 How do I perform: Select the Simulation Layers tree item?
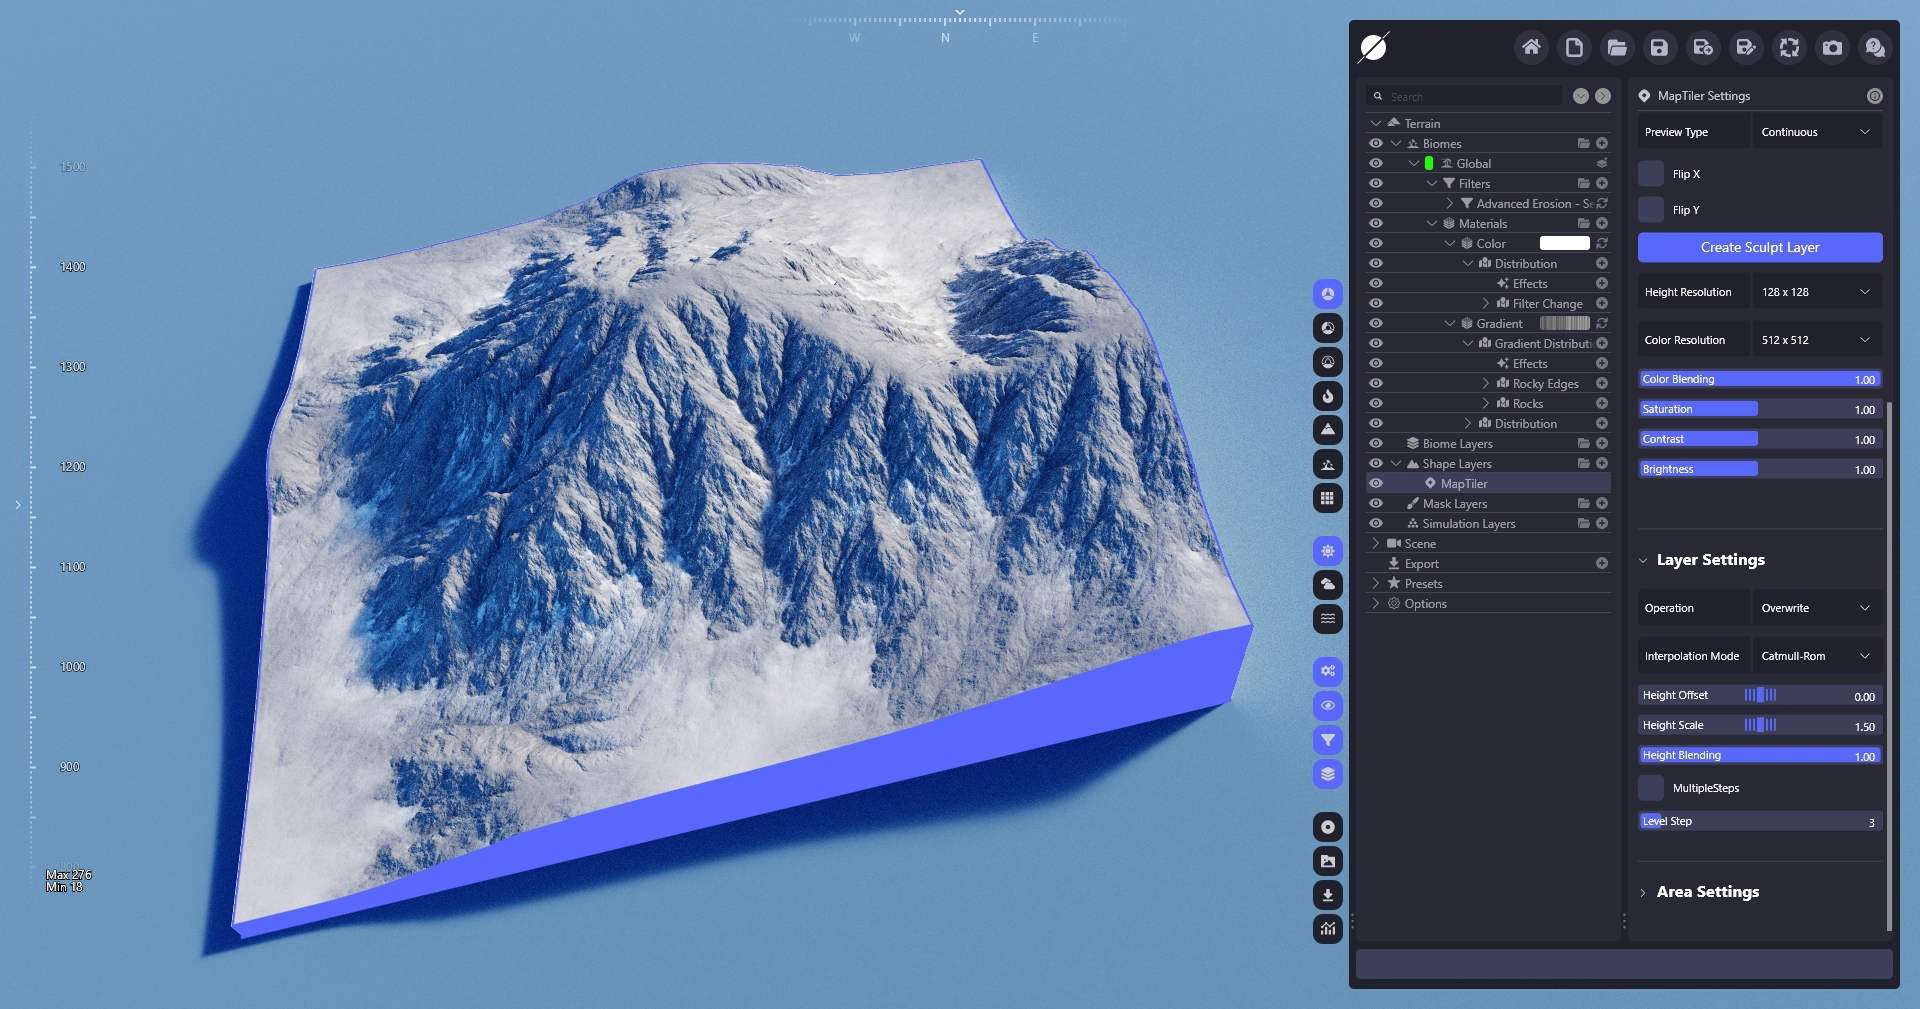pyautogui.click(x=1468, y=524)
